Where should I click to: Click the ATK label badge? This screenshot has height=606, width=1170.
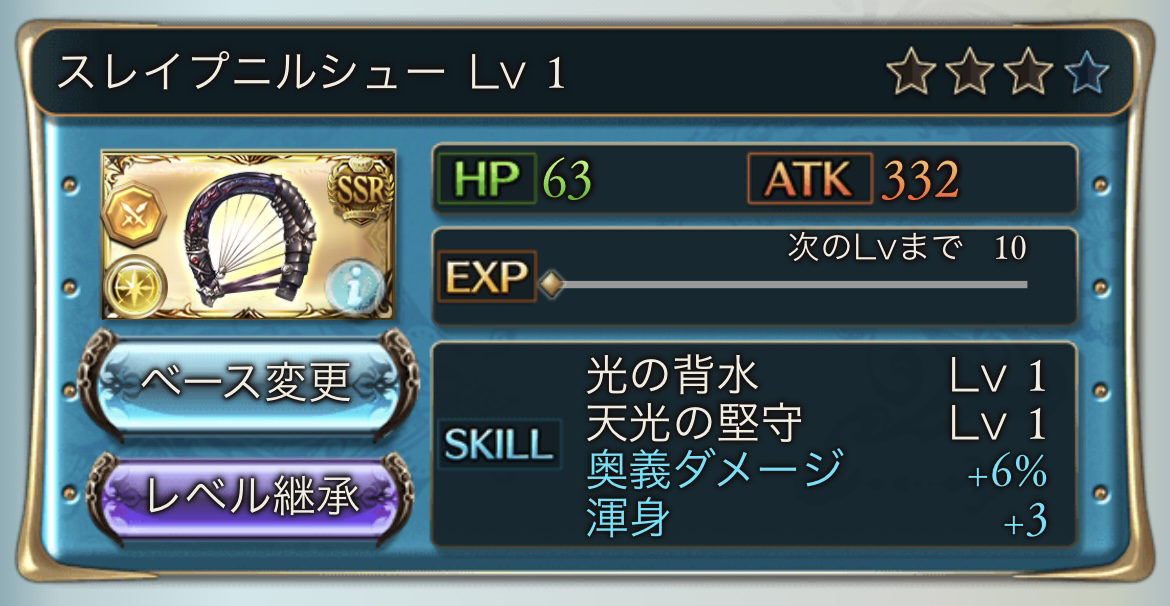click(x=810, y=178)
